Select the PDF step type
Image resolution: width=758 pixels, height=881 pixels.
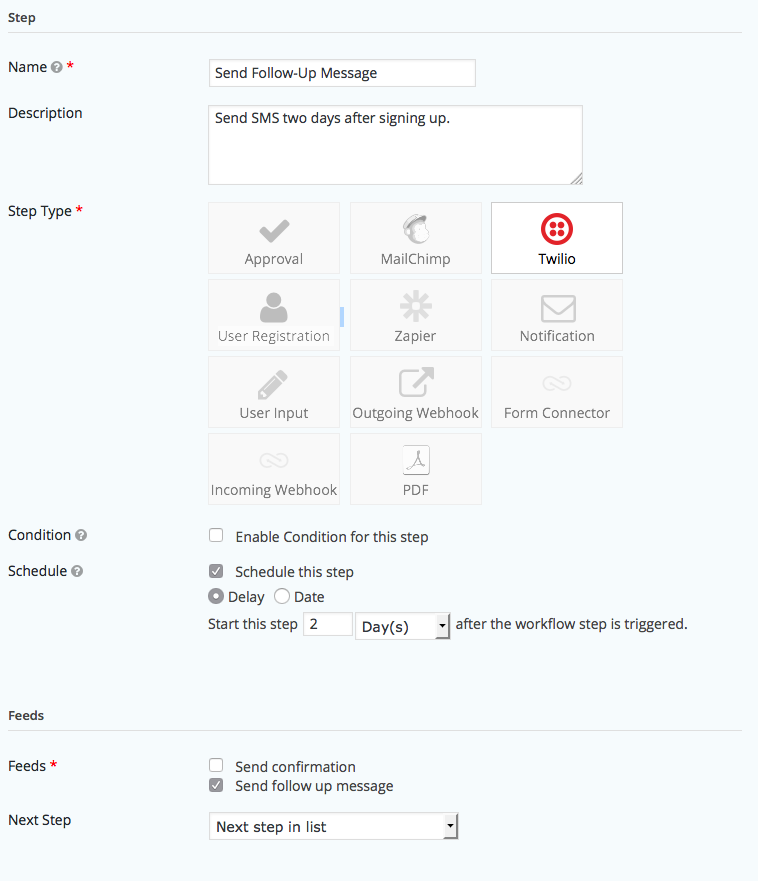click(416, 469)
